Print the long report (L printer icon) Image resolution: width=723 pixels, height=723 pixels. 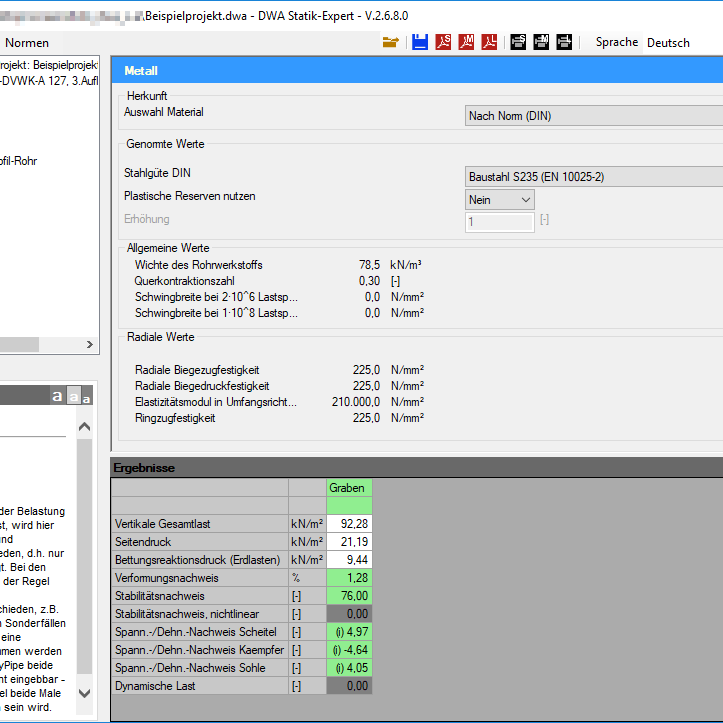pos(564,42)
